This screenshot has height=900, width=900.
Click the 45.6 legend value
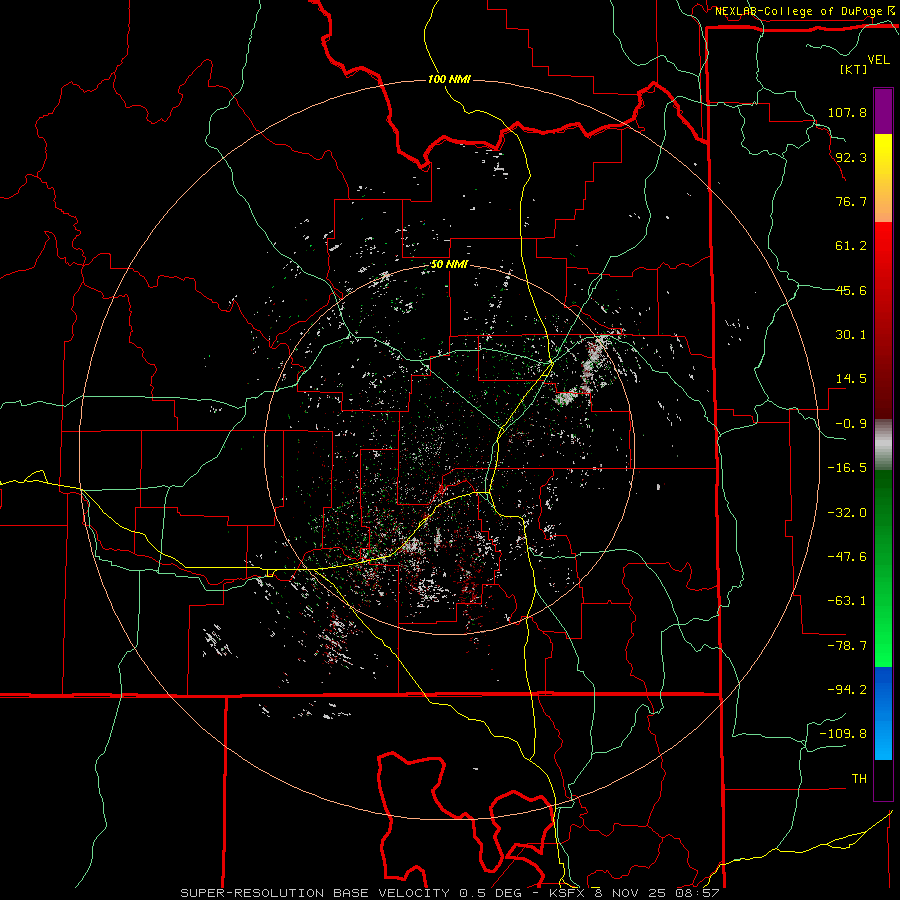point(851,290)
